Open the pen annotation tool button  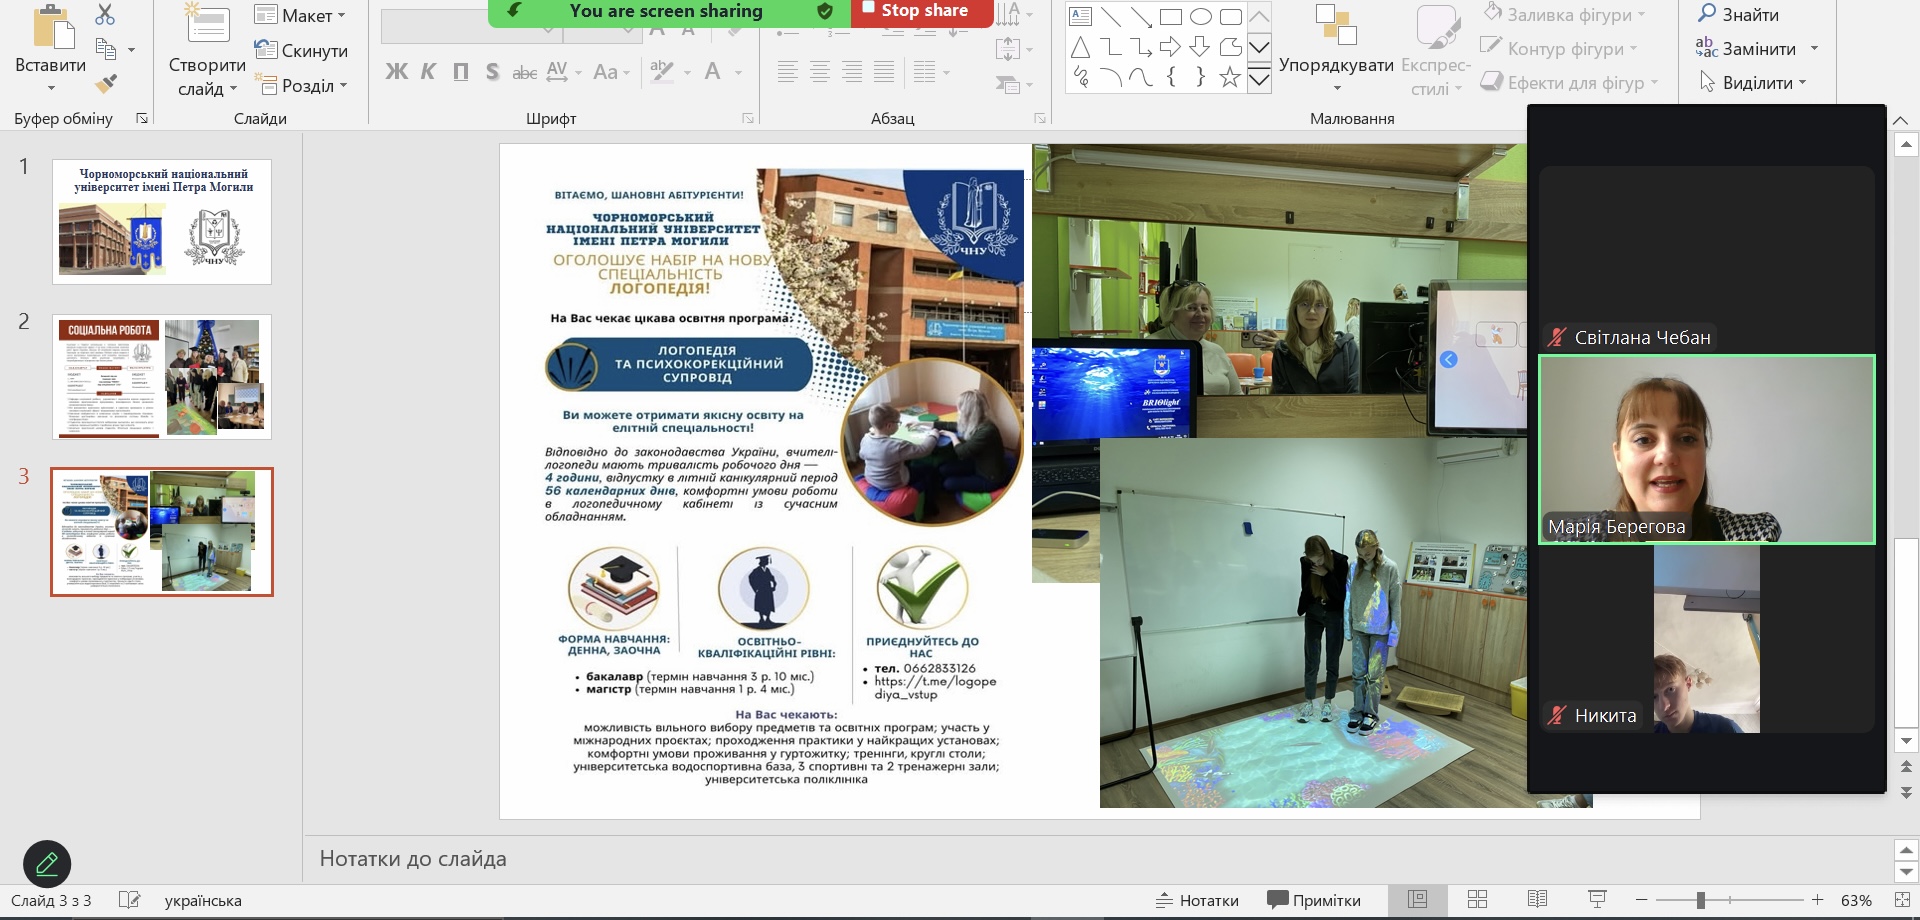[x=47, y=864]
